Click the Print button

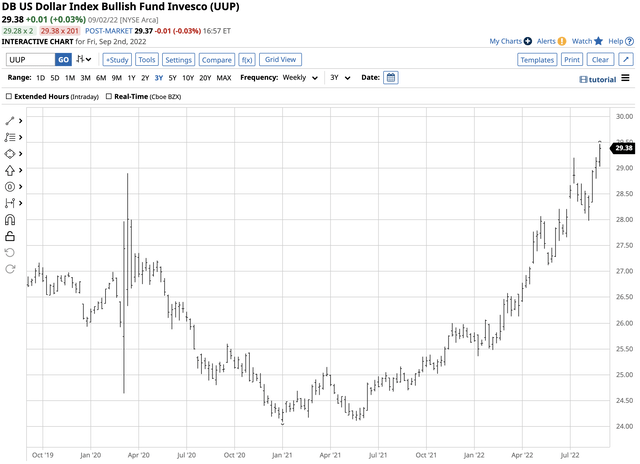(x=572, y=60)
